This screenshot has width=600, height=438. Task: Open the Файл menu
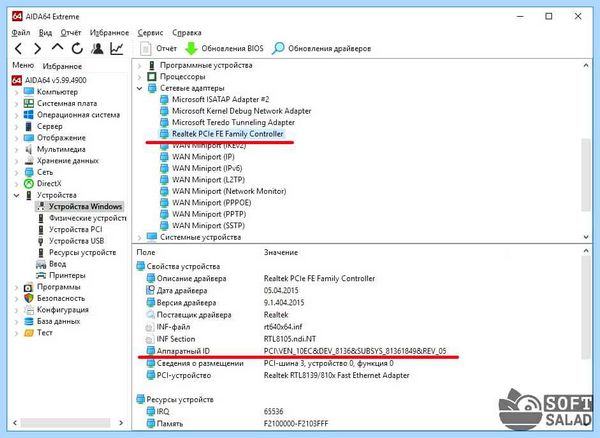21,33
